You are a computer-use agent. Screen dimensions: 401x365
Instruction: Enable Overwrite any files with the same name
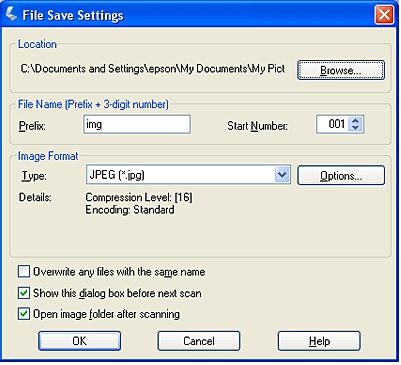[x=24, y=272]
